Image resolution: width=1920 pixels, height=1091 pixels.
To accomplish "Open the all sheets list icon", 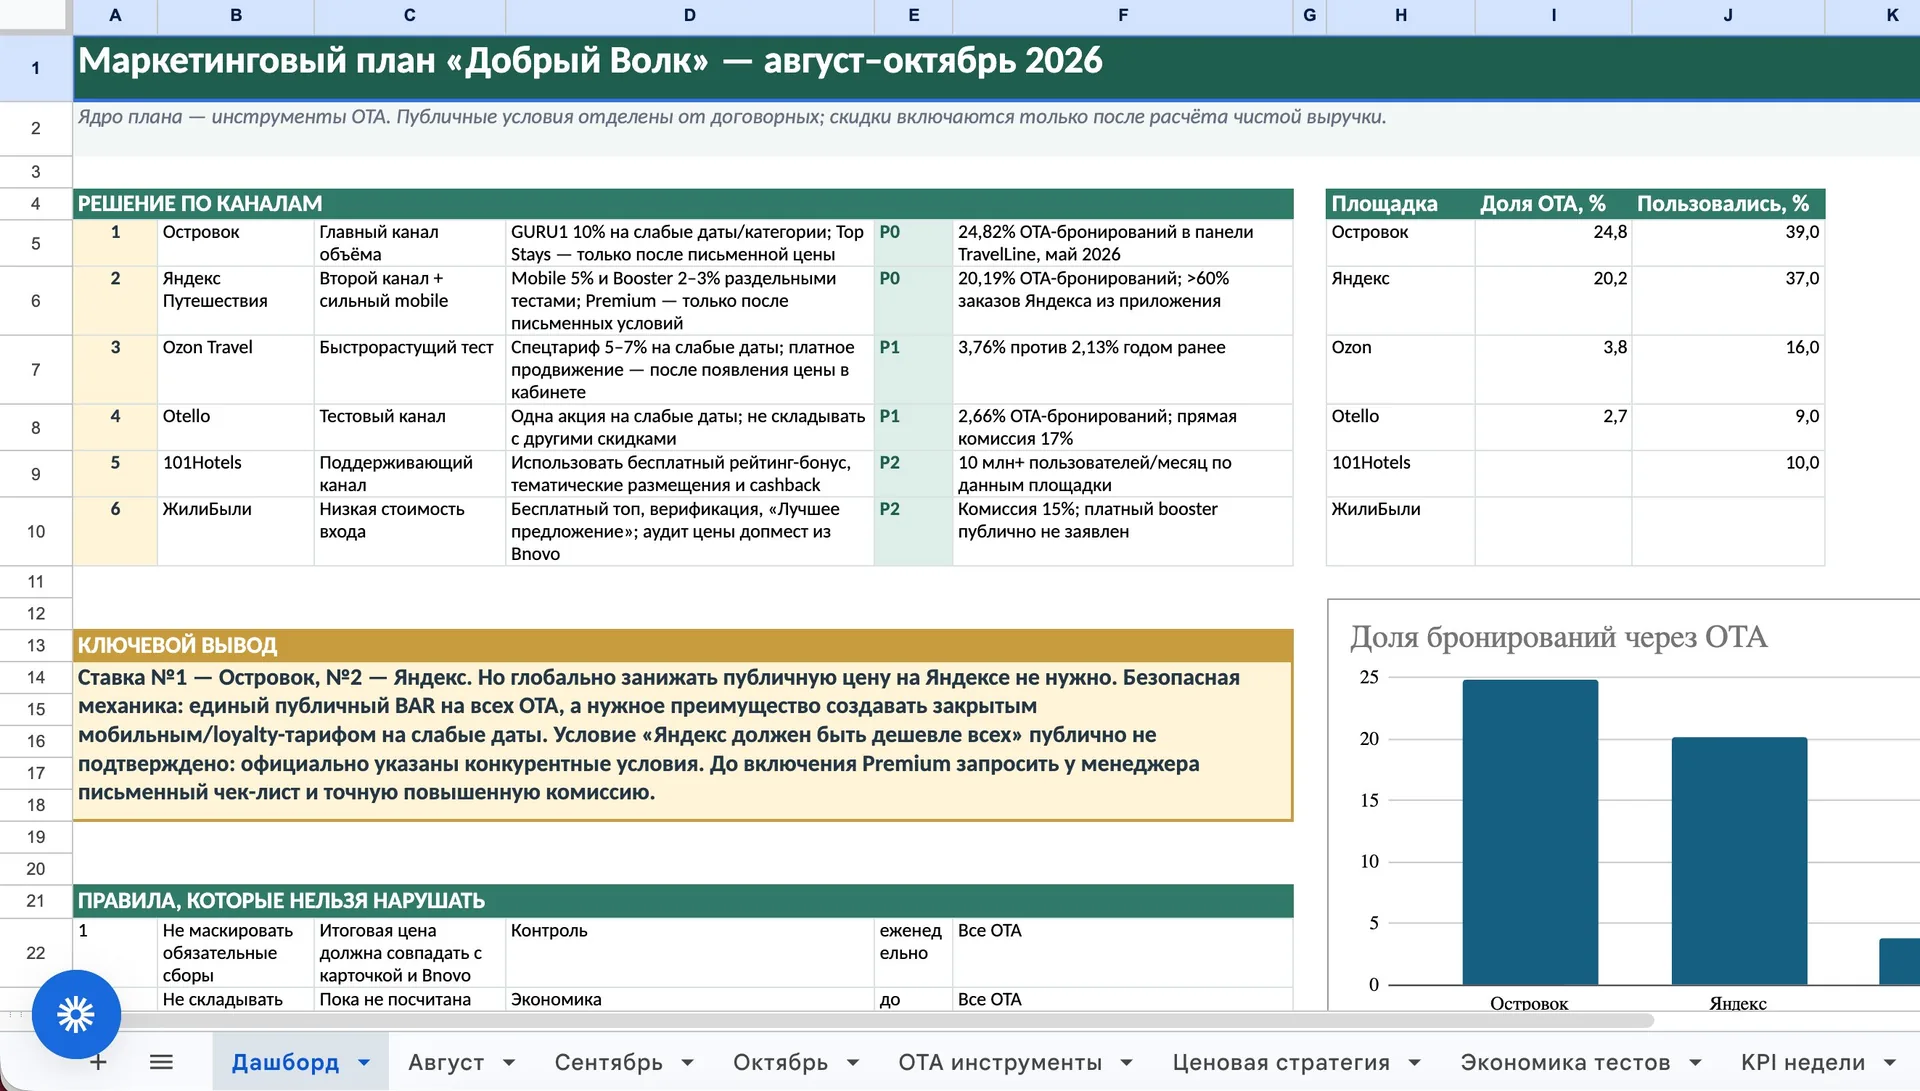I will pyautogui.click(x=161, y=1062).
